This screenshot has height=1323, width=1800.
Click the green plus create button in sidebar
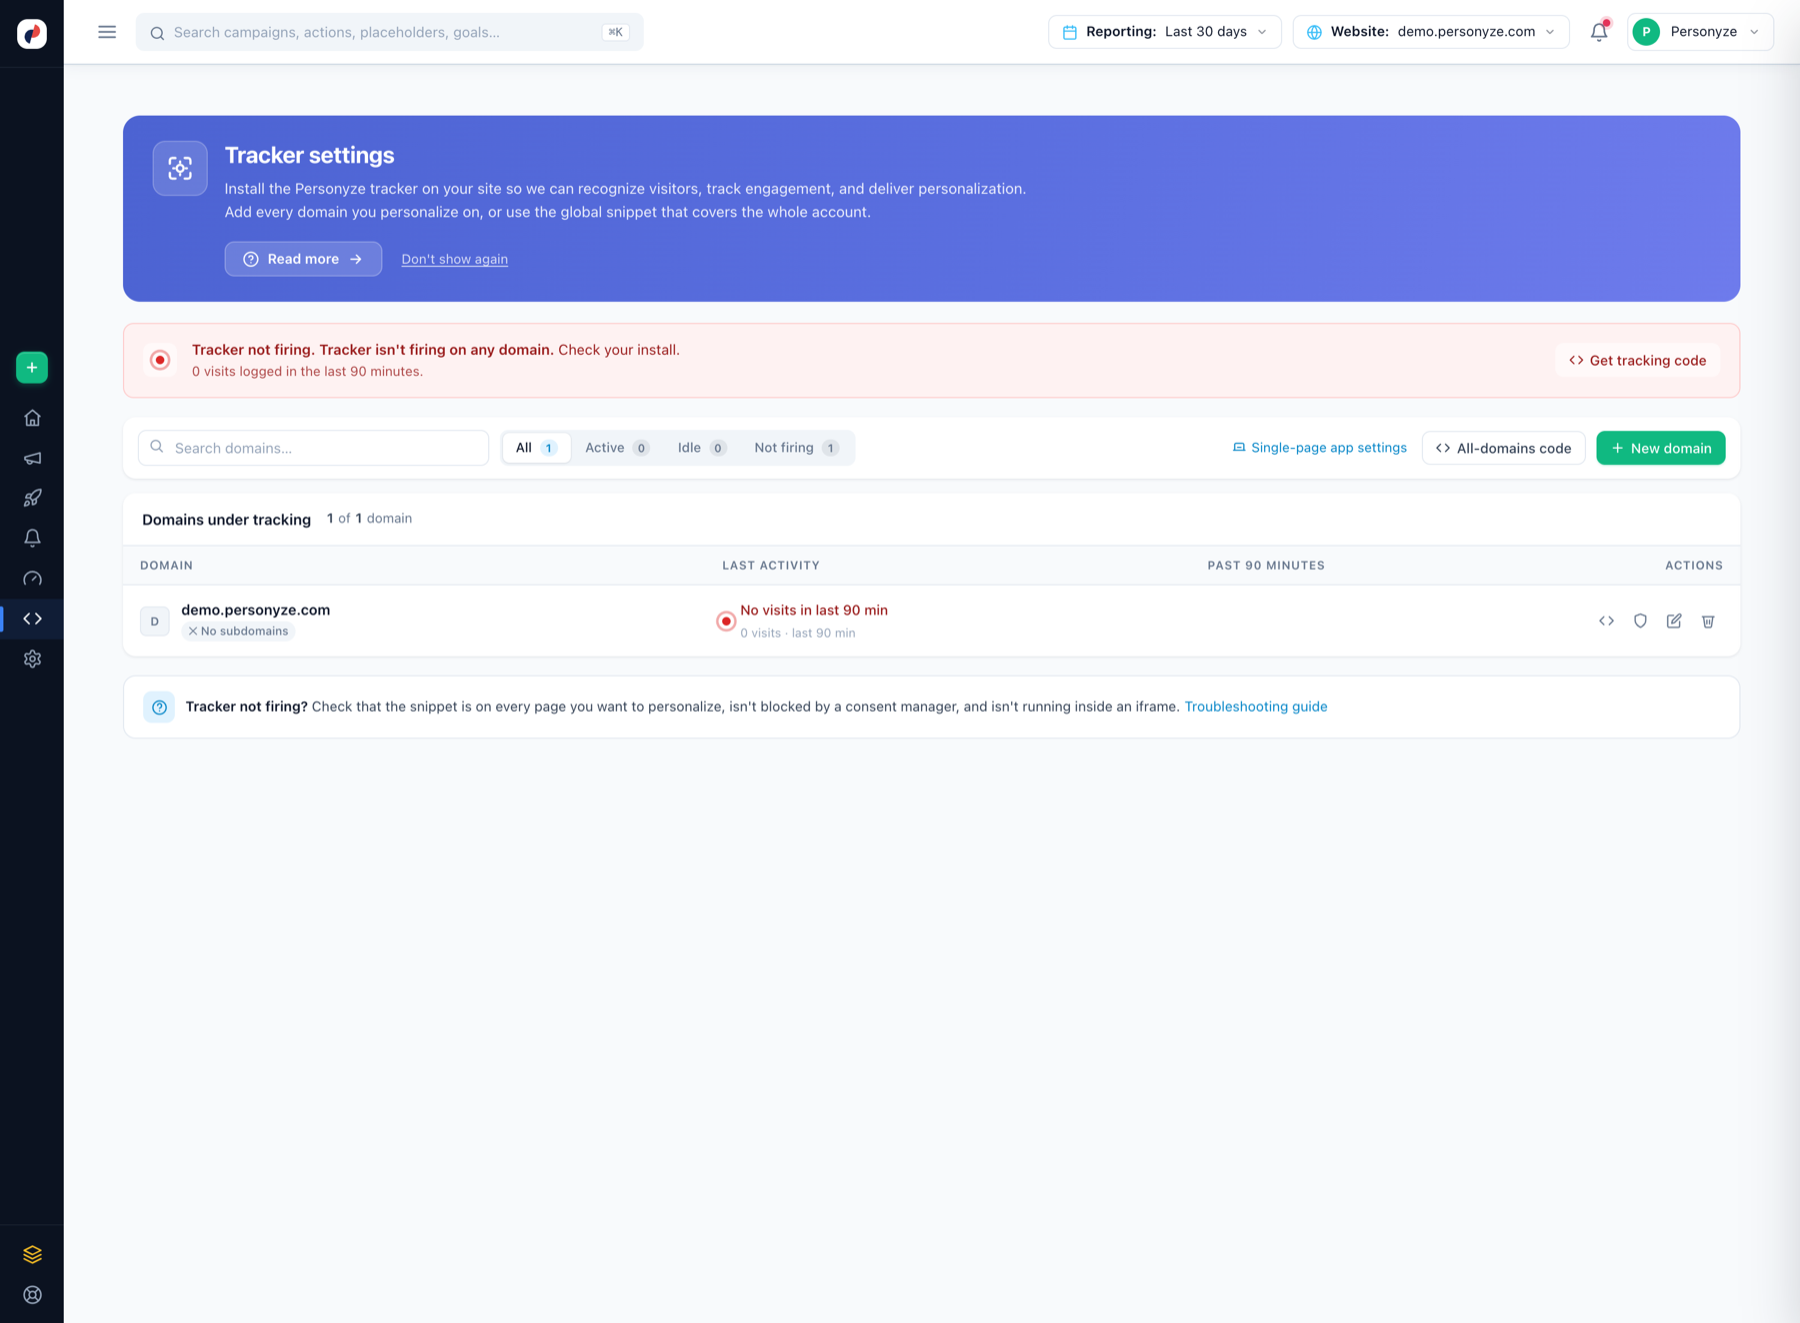click(32, 368)
